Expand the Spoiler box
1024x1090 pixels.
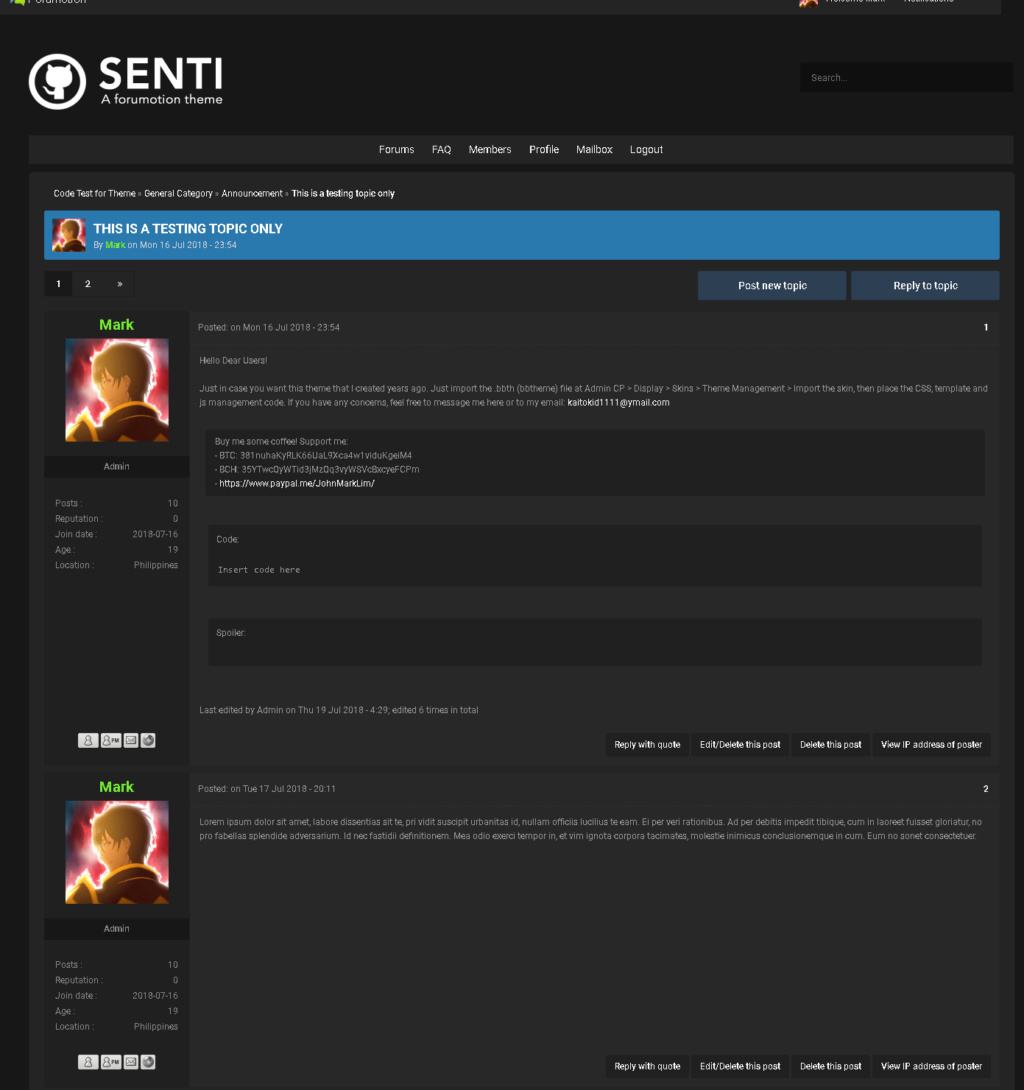[595, 642]
